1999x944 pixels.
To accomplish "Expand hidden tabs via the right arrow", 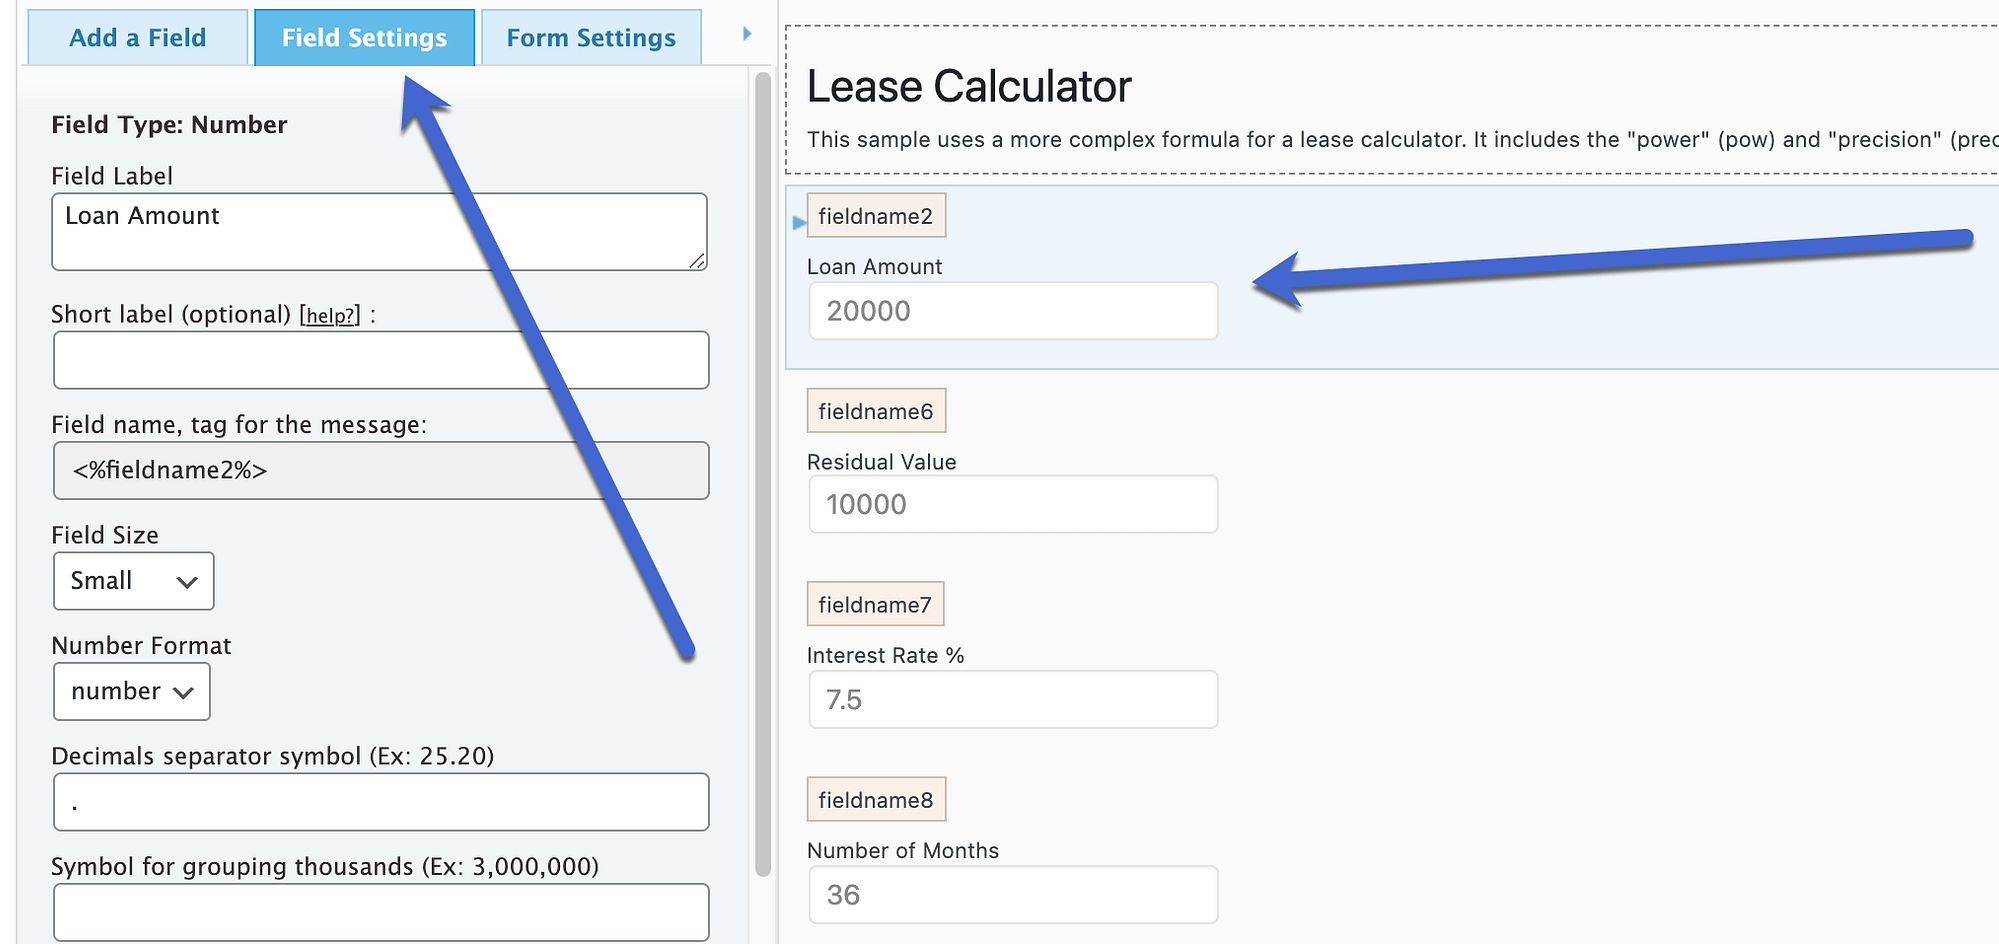I will 746,32.
